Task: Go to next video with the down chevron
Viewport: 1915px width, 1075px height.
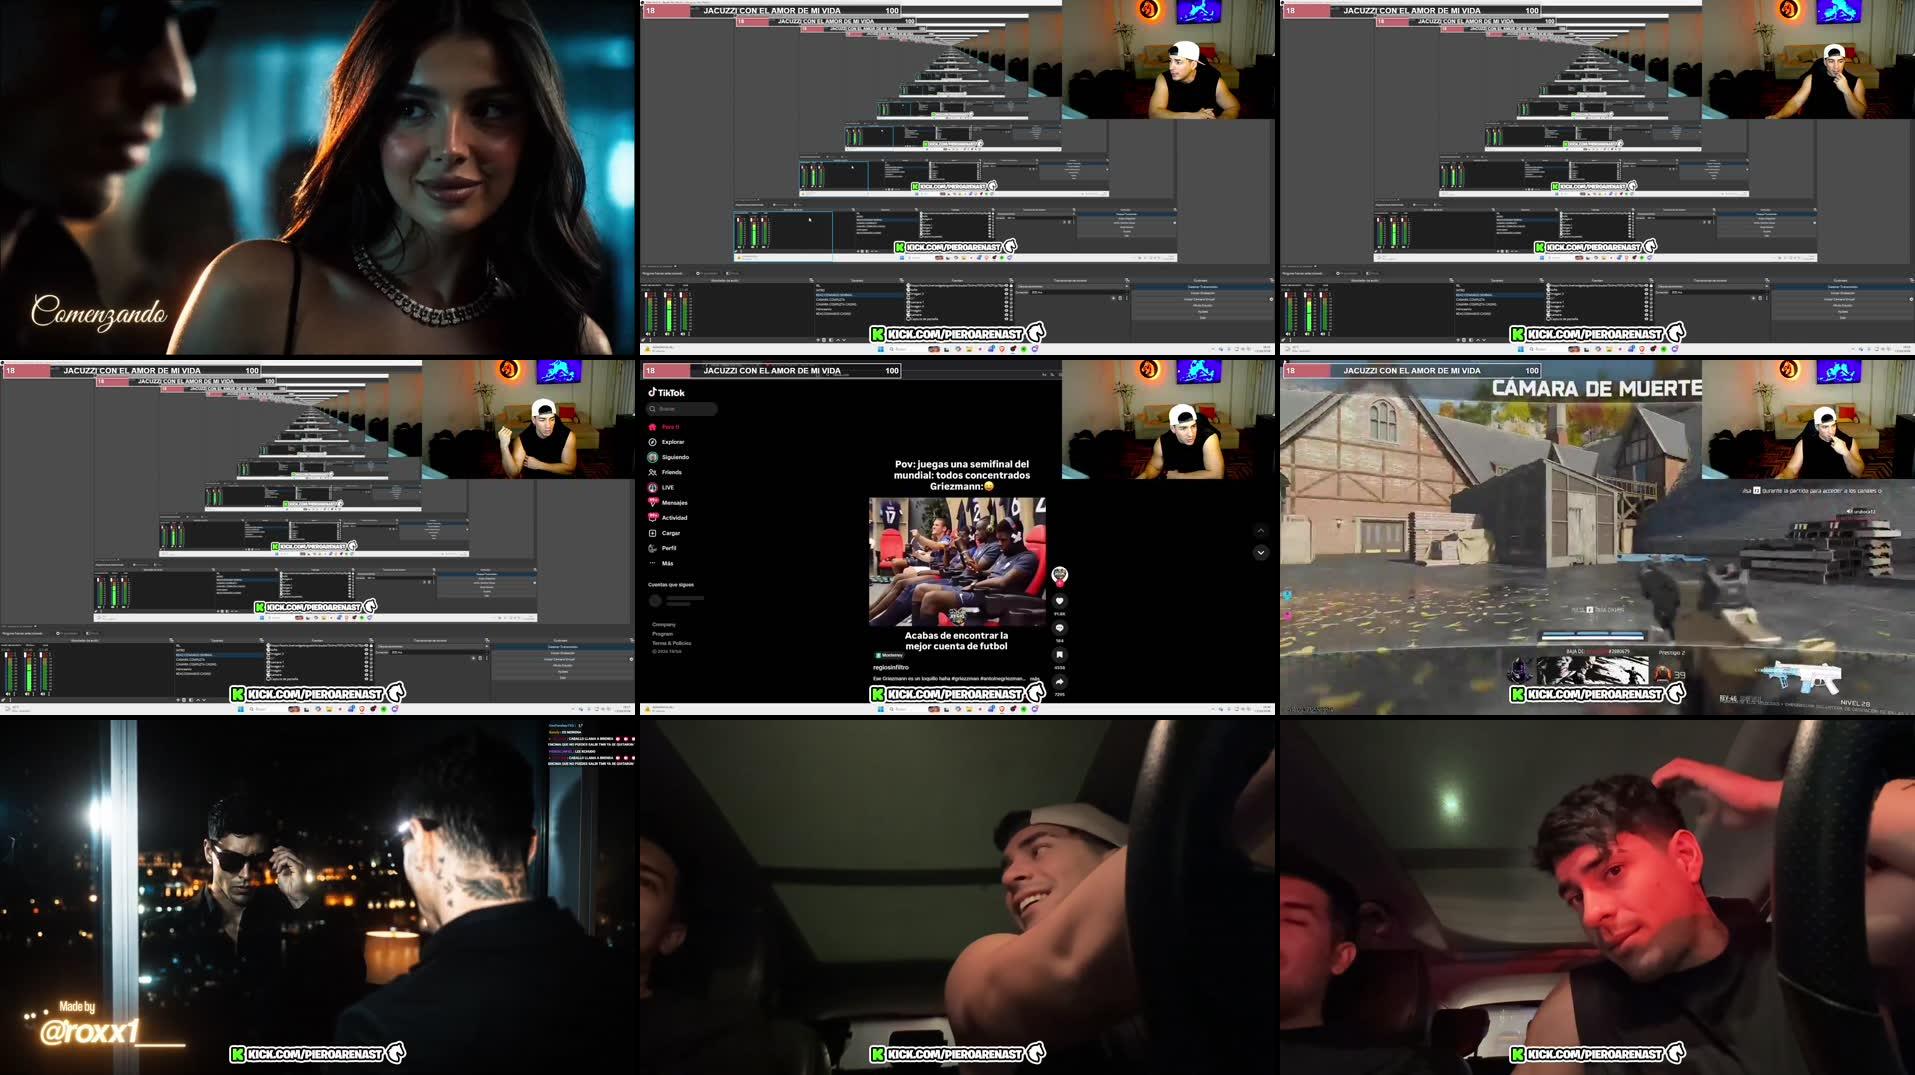Action: click(x=1261, y=552)
